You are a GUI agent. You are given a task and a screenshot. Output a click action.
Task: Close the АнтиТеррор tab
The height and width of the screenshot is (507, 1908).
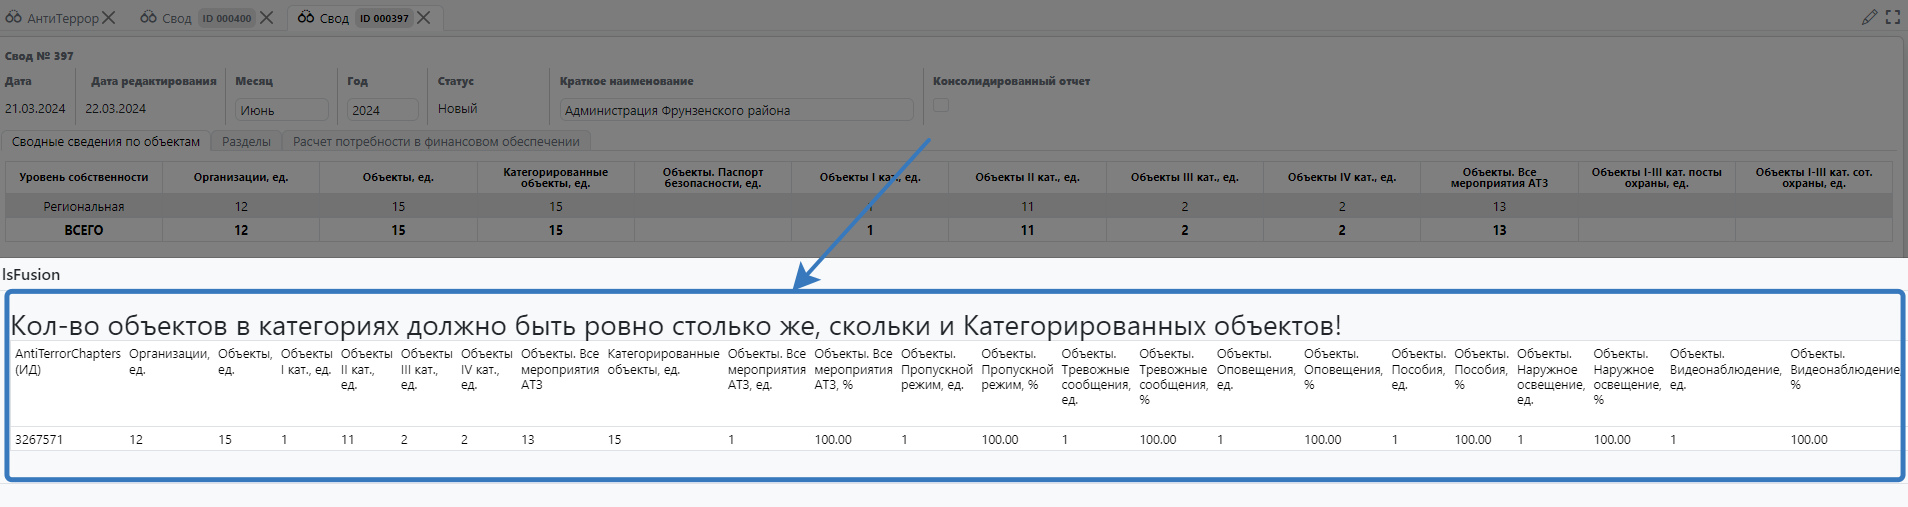(109, 18)
